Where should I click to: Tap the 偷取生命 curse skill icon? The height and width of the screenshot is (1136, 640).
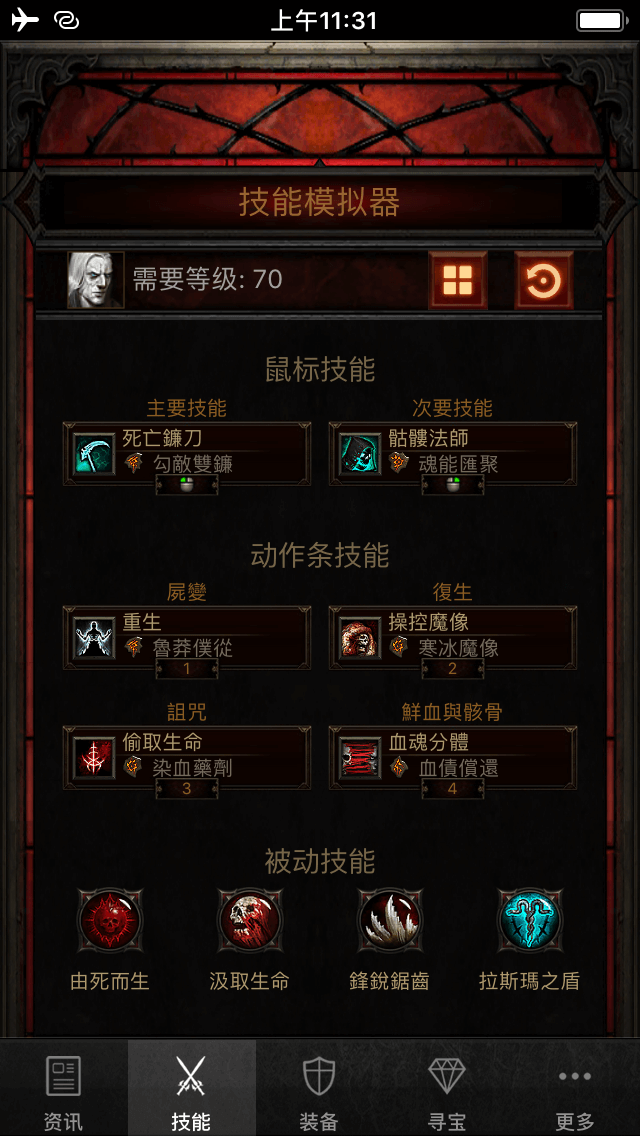95,758
